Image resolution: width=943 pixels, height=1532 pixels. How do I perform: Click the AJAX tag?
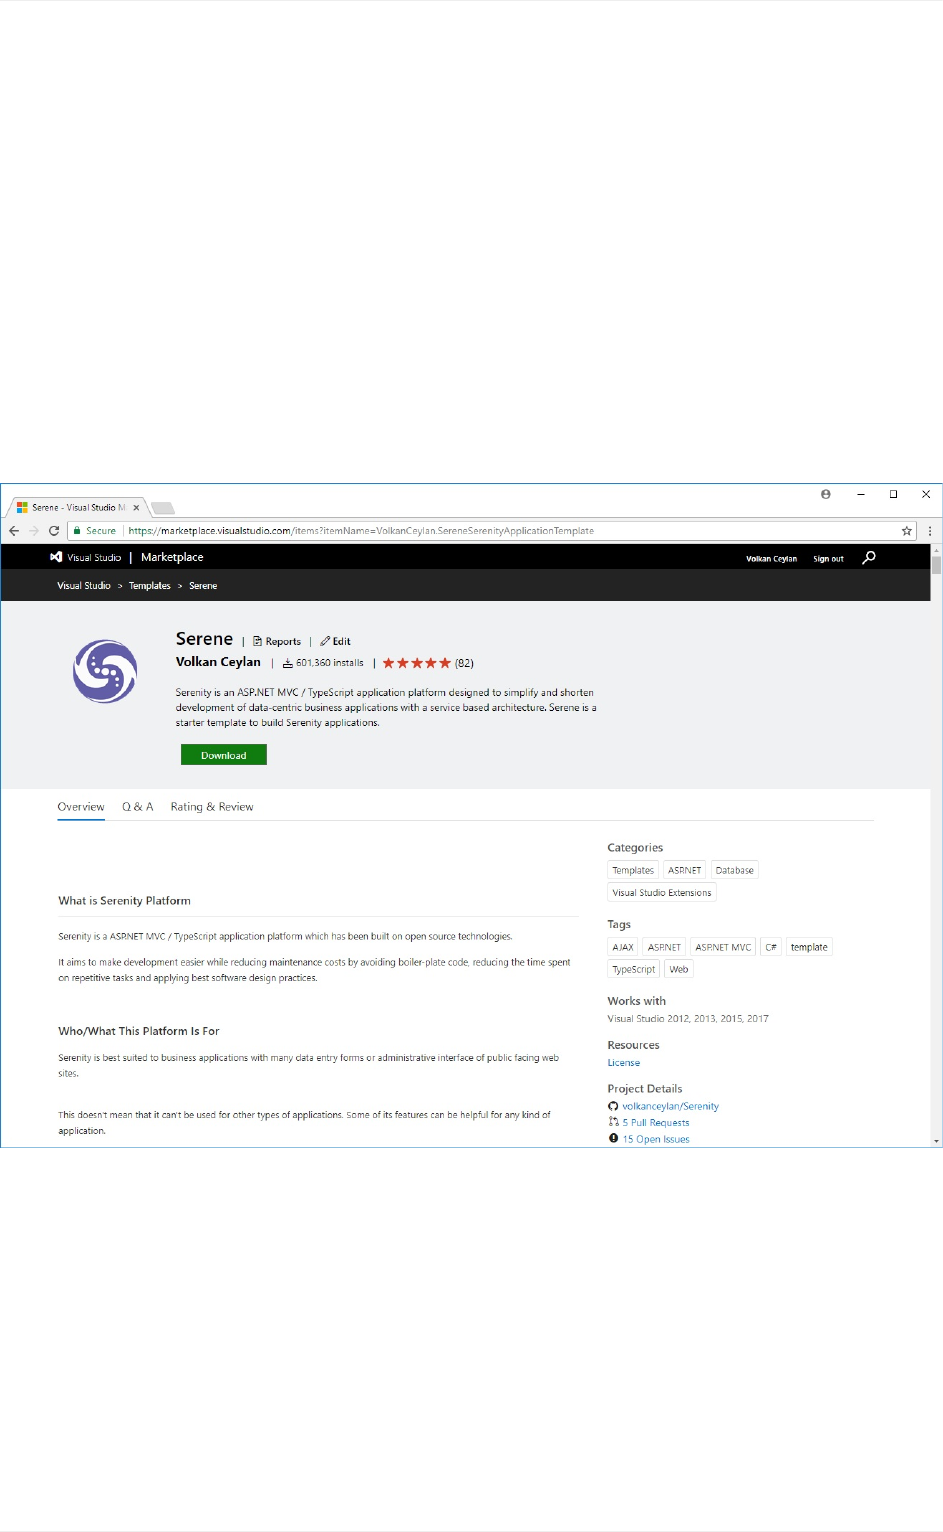pyautogui.click(x=623, y=947)
